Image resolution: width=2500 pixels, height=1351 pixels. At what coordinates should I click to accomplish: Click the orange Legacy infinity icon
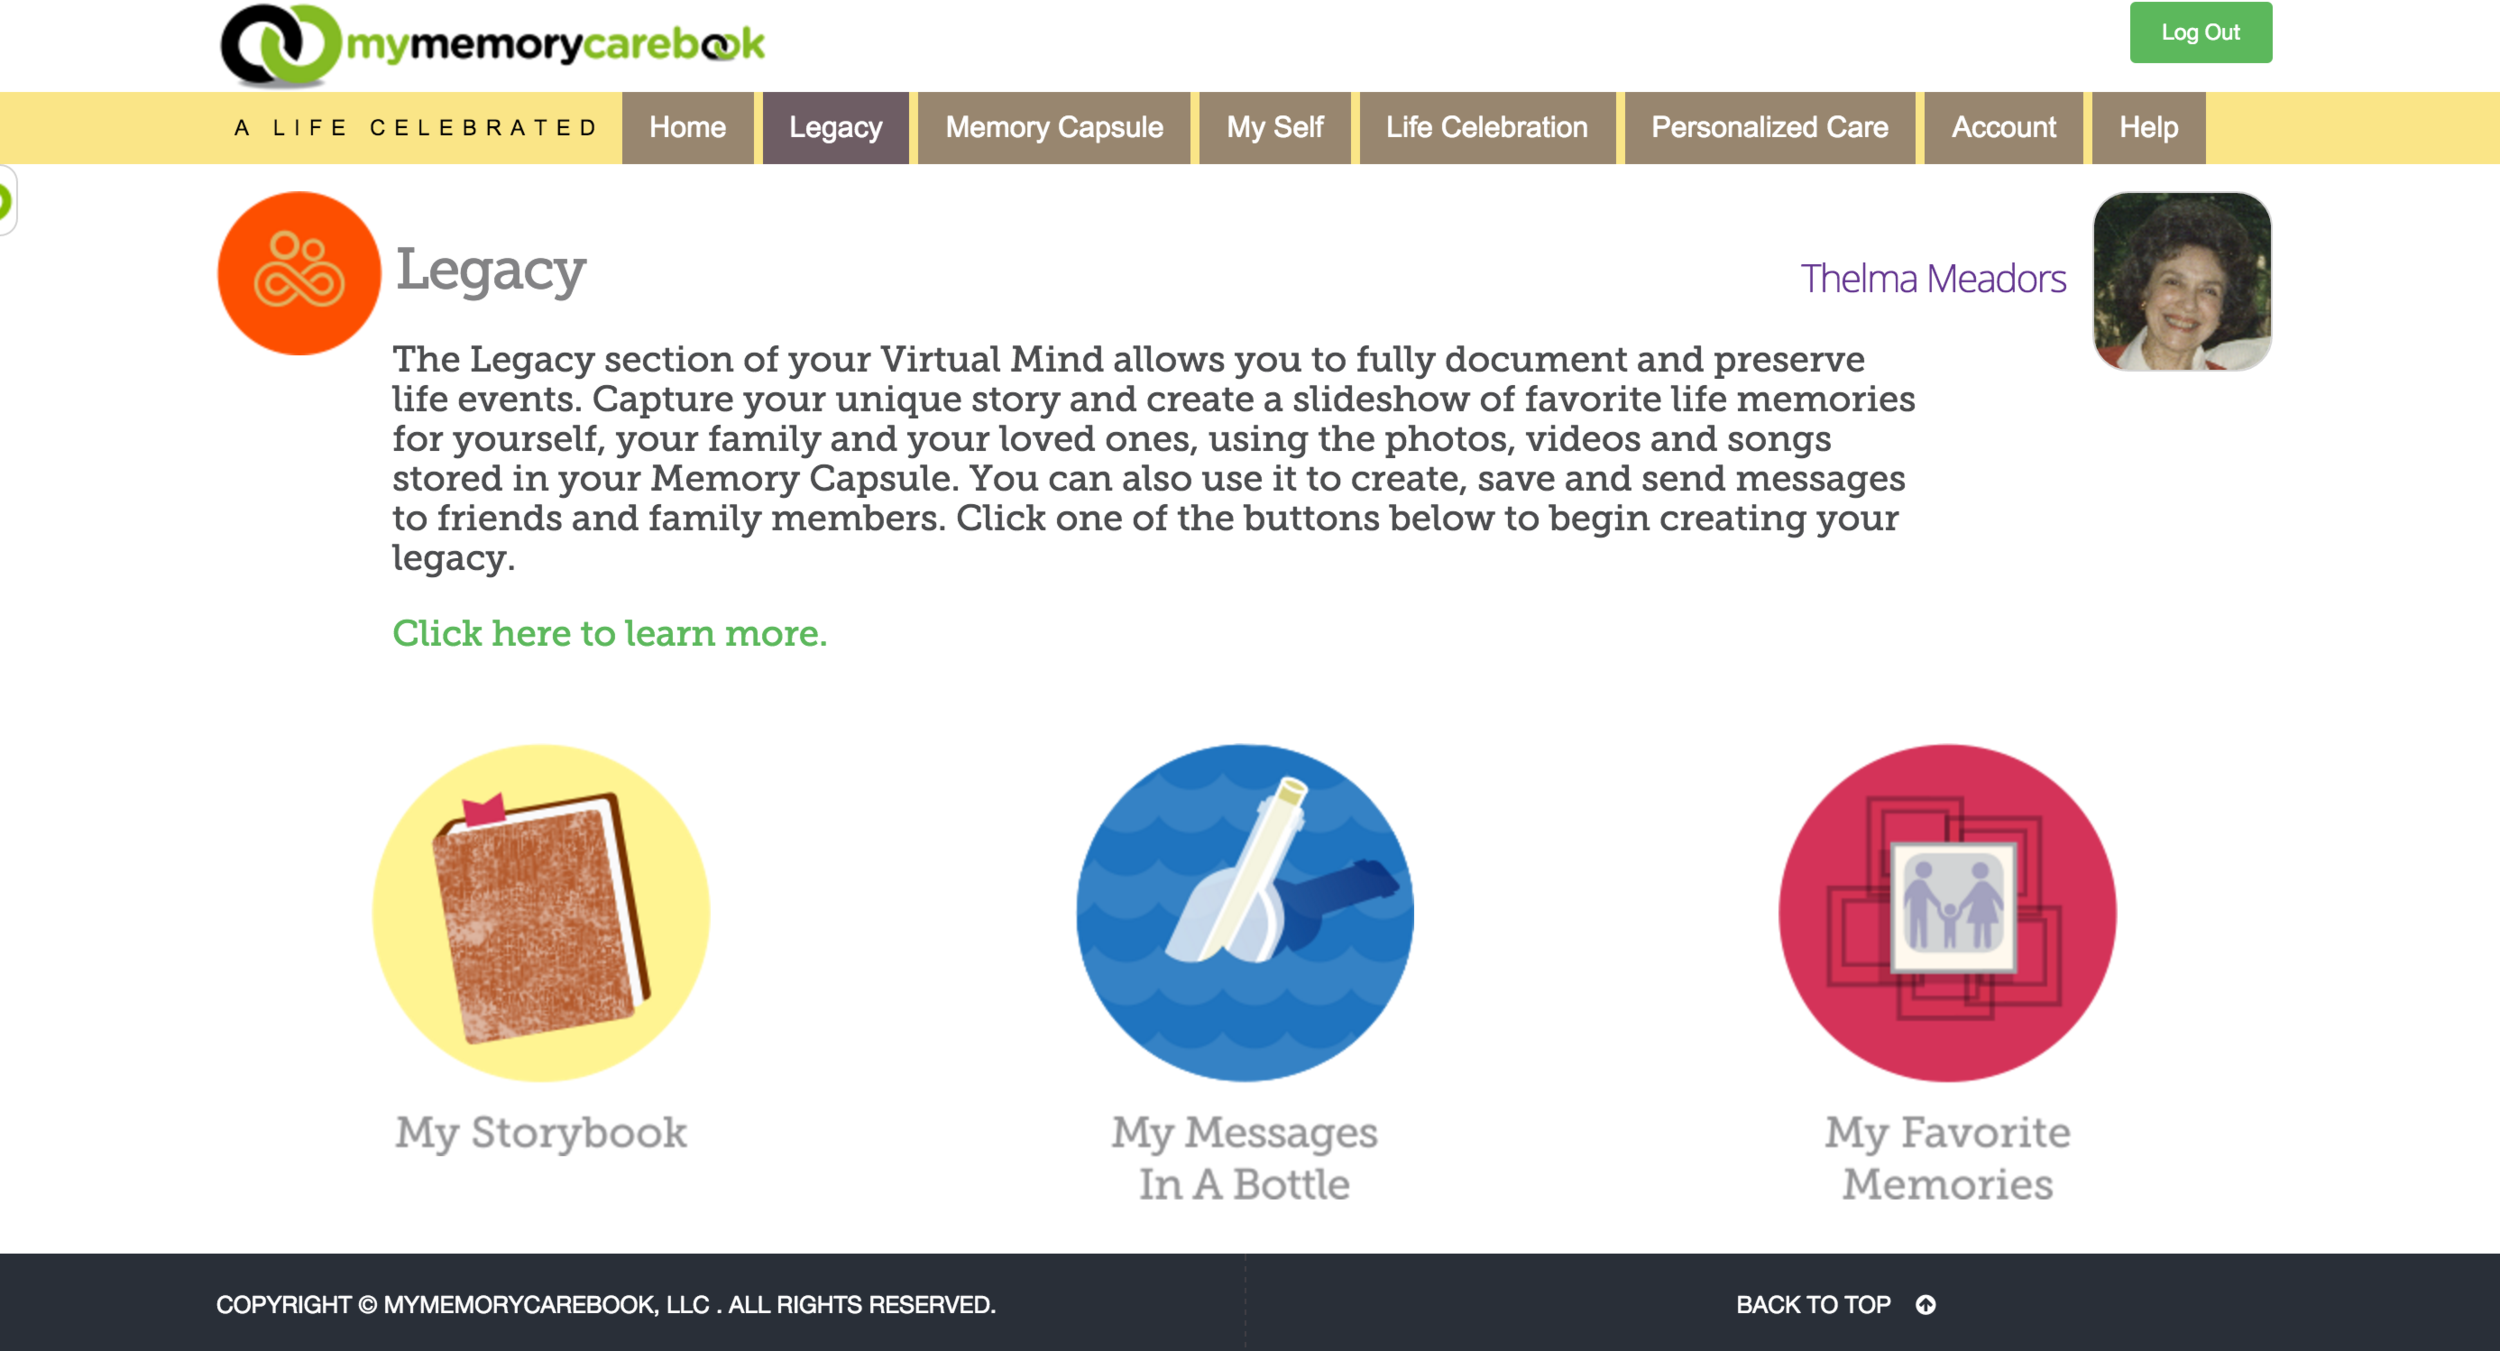299,273
